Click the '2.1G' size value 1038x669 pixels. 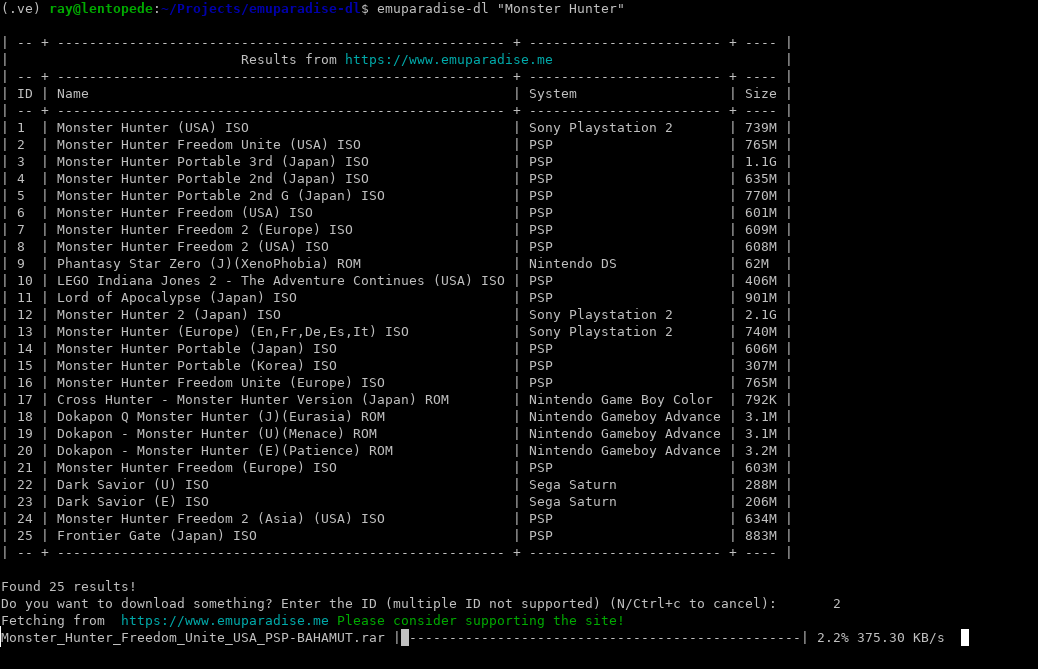click(x=761, y=315)
